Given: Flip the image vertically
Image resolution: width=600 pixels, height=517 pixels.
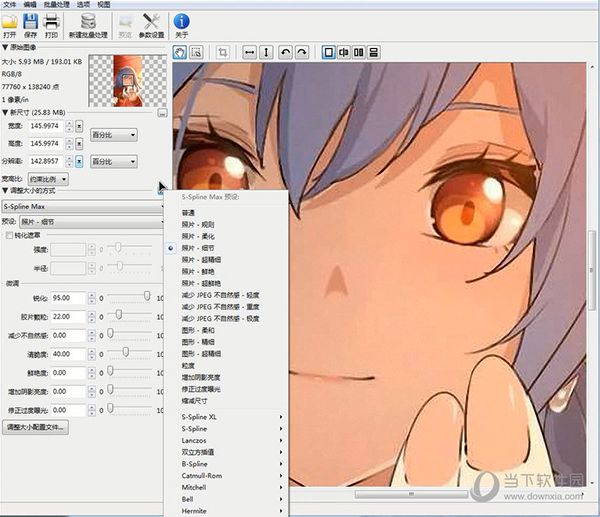Looking at the screenshot, I should coord(266,52).
